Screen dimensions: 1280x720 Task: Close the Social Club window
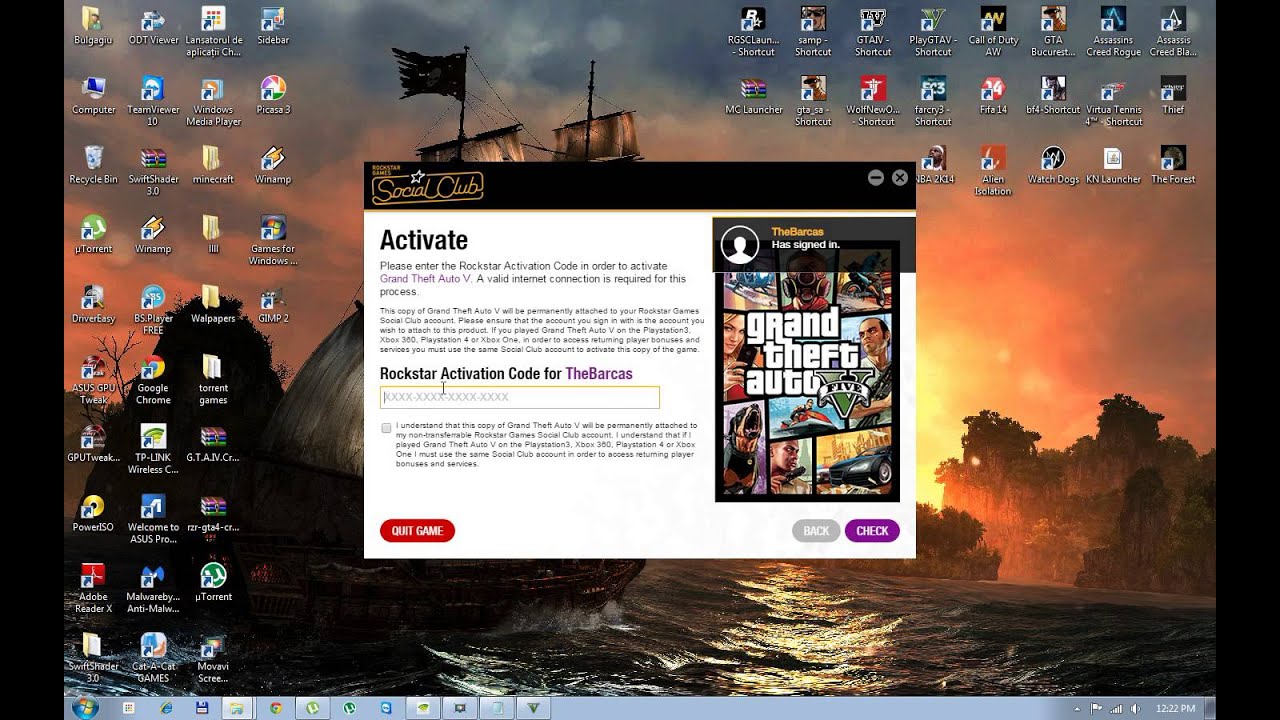pos(900,177)
